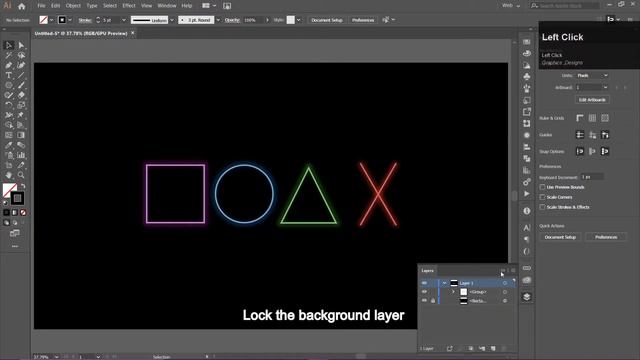The image size is (640, 360).
Task: Open the Object menu
Action: point(73,6)
